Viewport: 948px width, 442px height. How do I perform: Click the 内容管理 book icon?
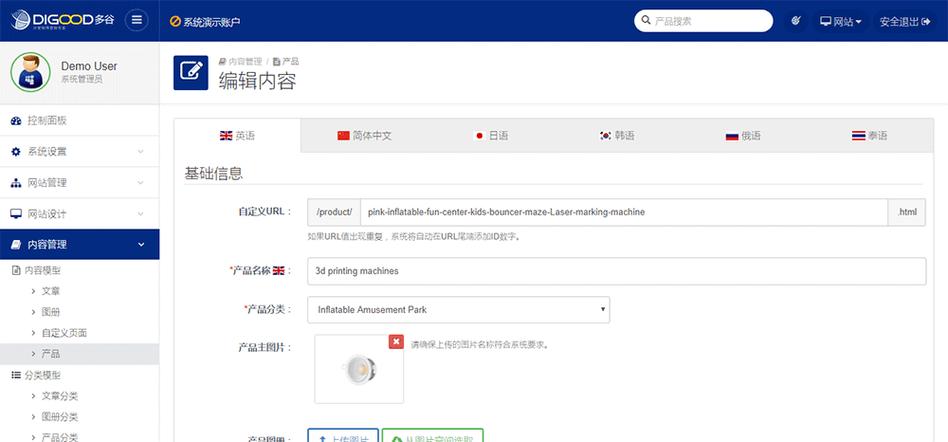coord(16,244)
